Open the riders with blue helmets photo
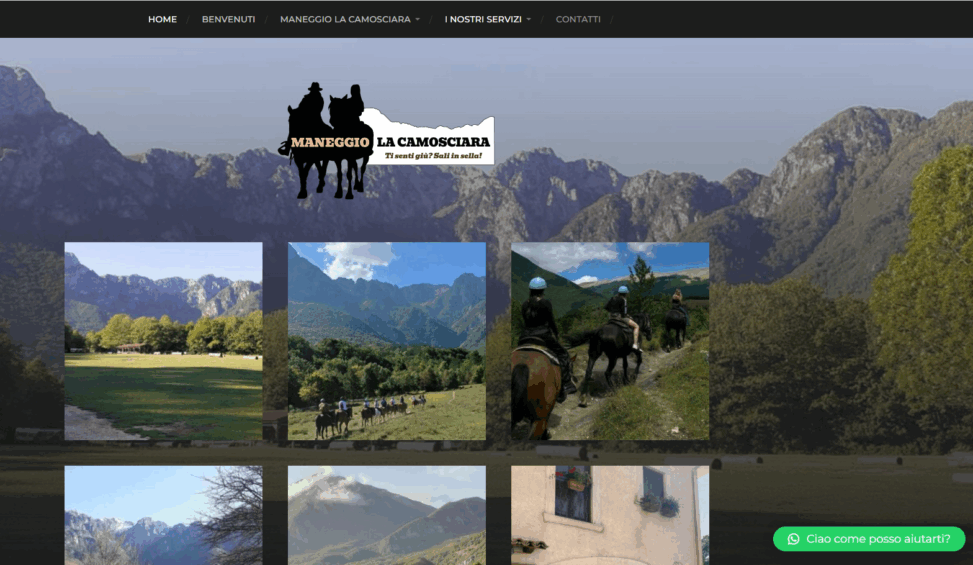This screenshot has width=973, height=565. pyautogui.click(x=610, y=341)
